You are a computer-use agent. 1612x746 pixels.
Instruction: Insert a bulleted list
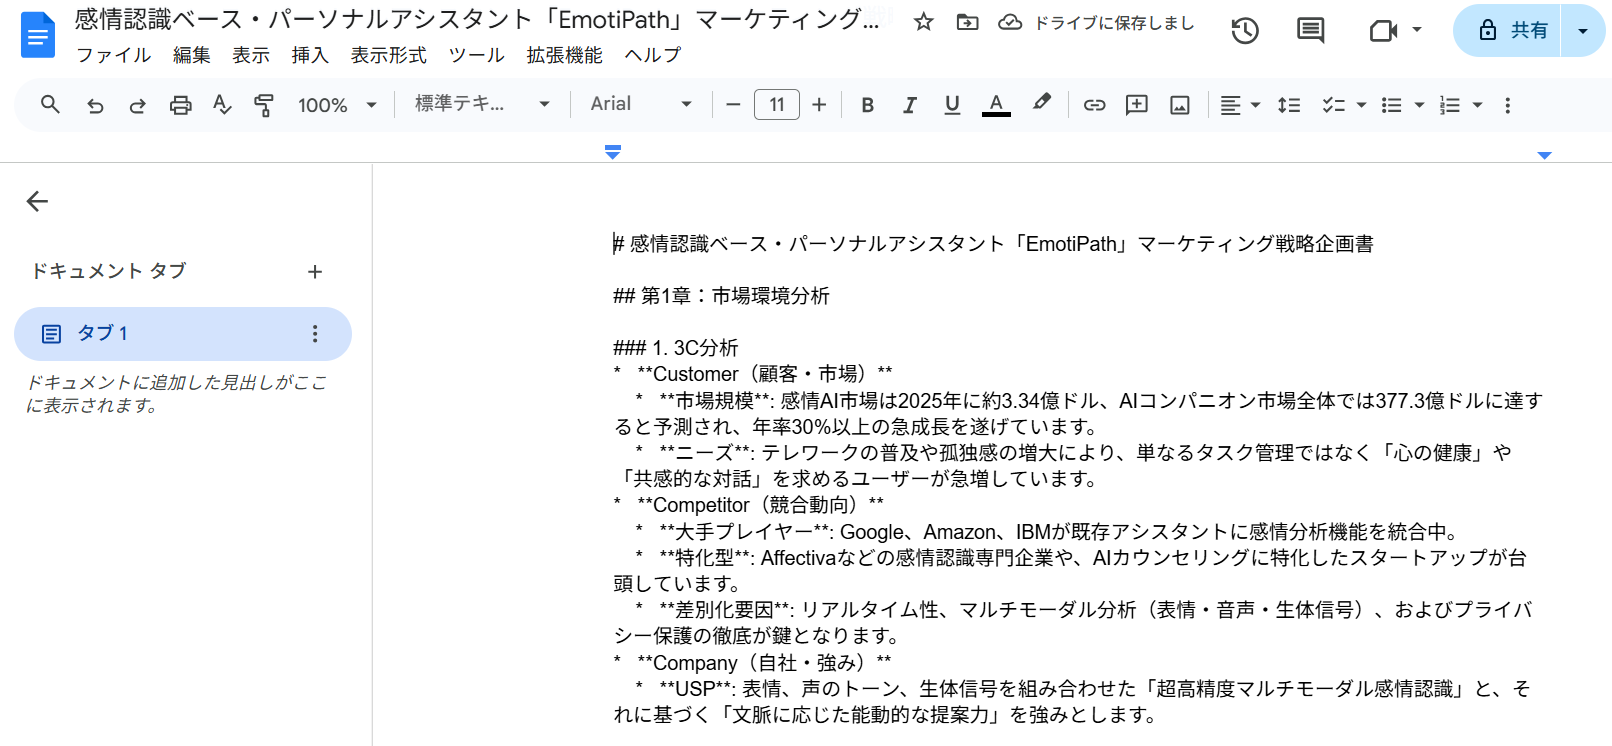click(x=1391, y=105)
